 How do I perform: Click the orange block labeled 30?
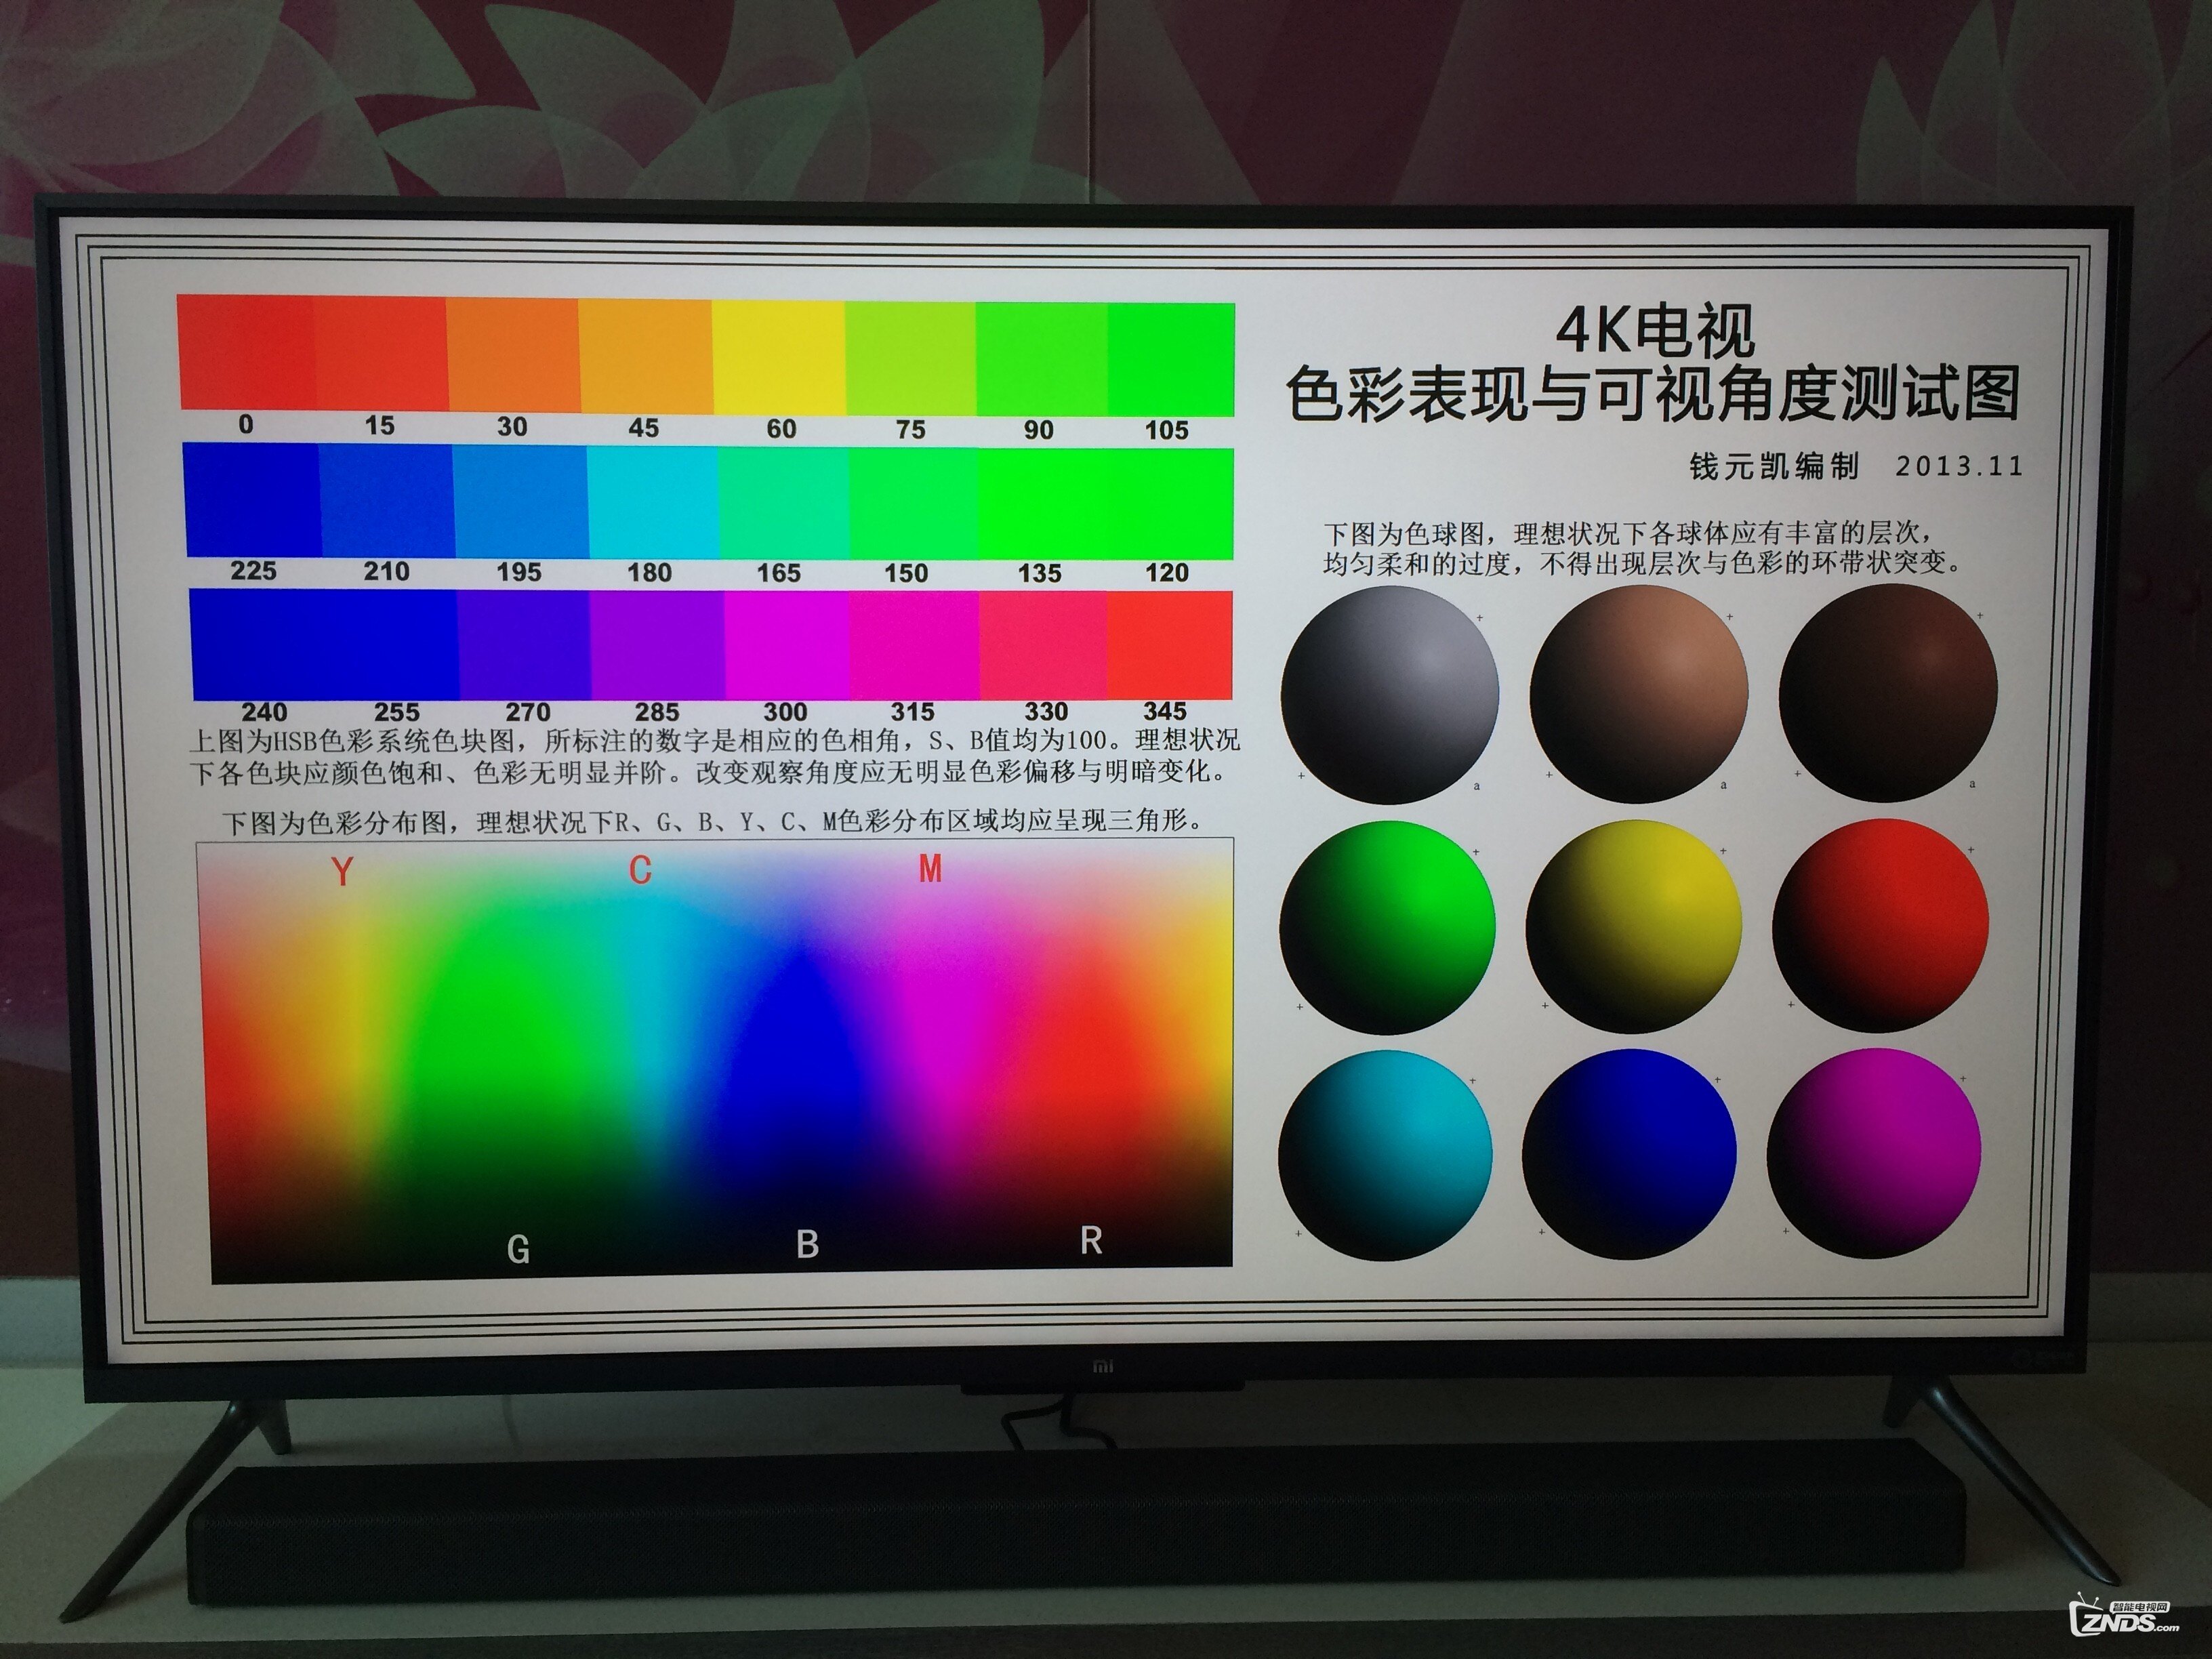point(512,355)
